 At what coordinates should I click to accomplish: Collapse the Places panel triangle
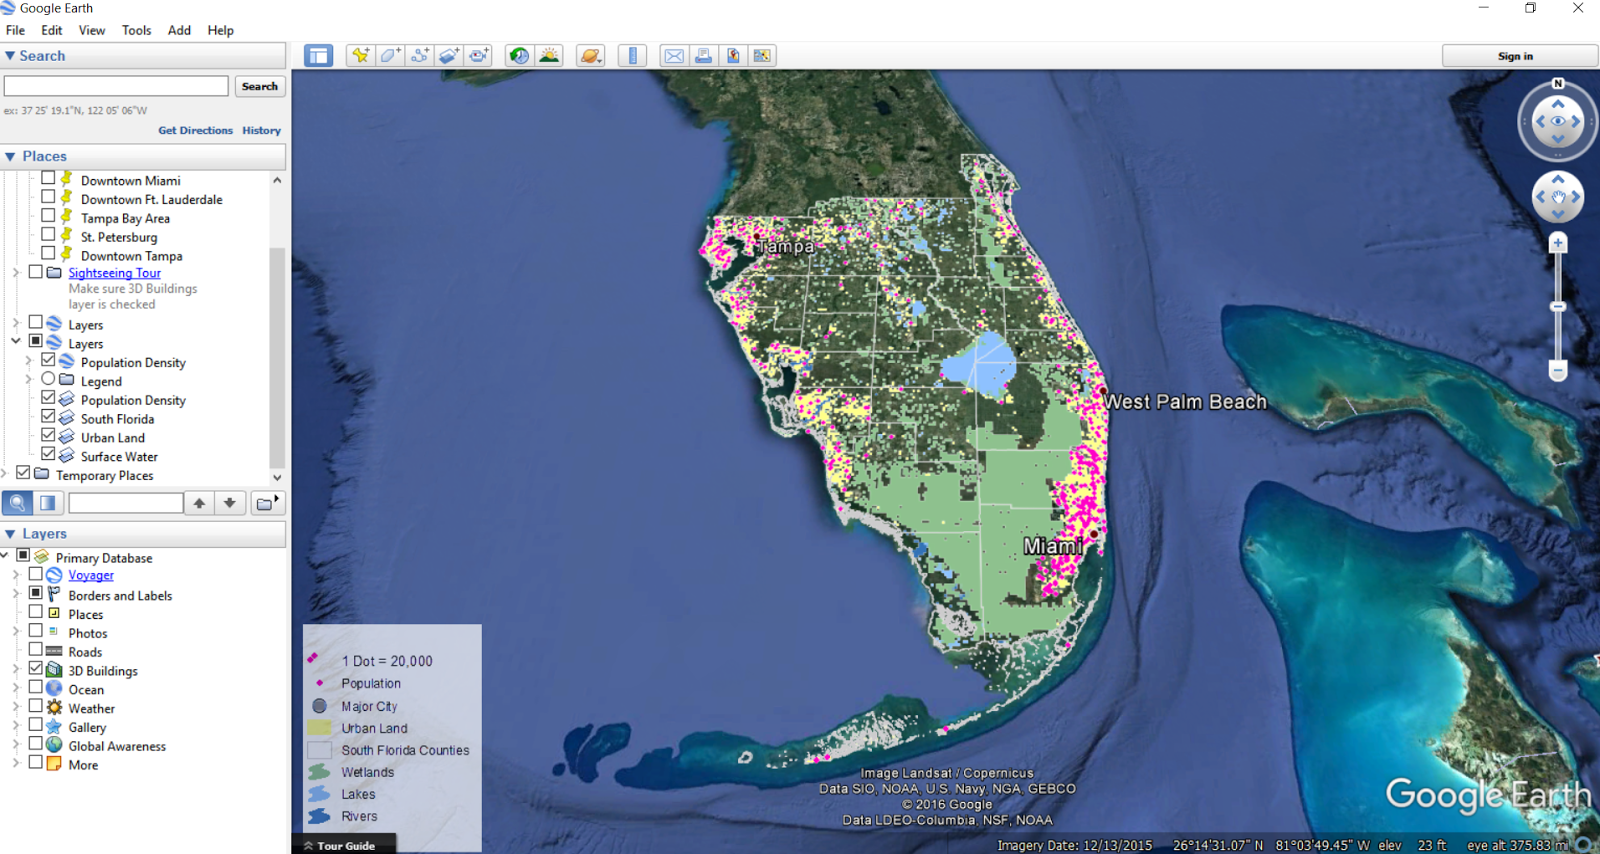[10, 156]
